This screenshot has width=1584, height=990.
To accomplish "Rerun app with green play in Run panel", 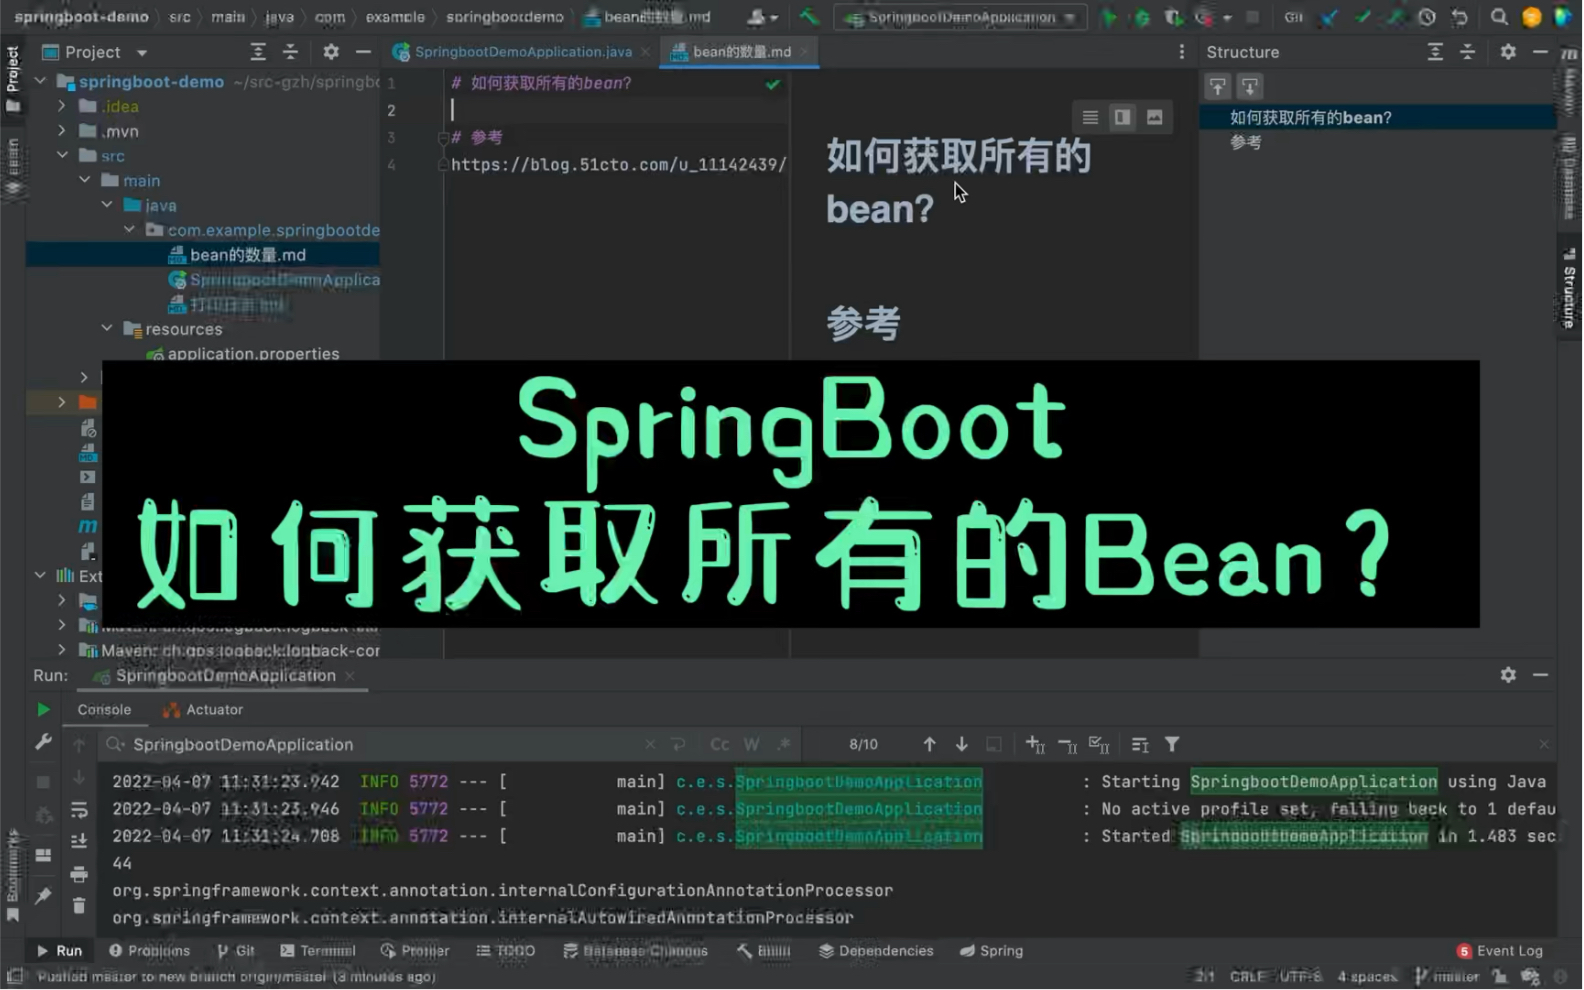I will [x=43, y=709].
